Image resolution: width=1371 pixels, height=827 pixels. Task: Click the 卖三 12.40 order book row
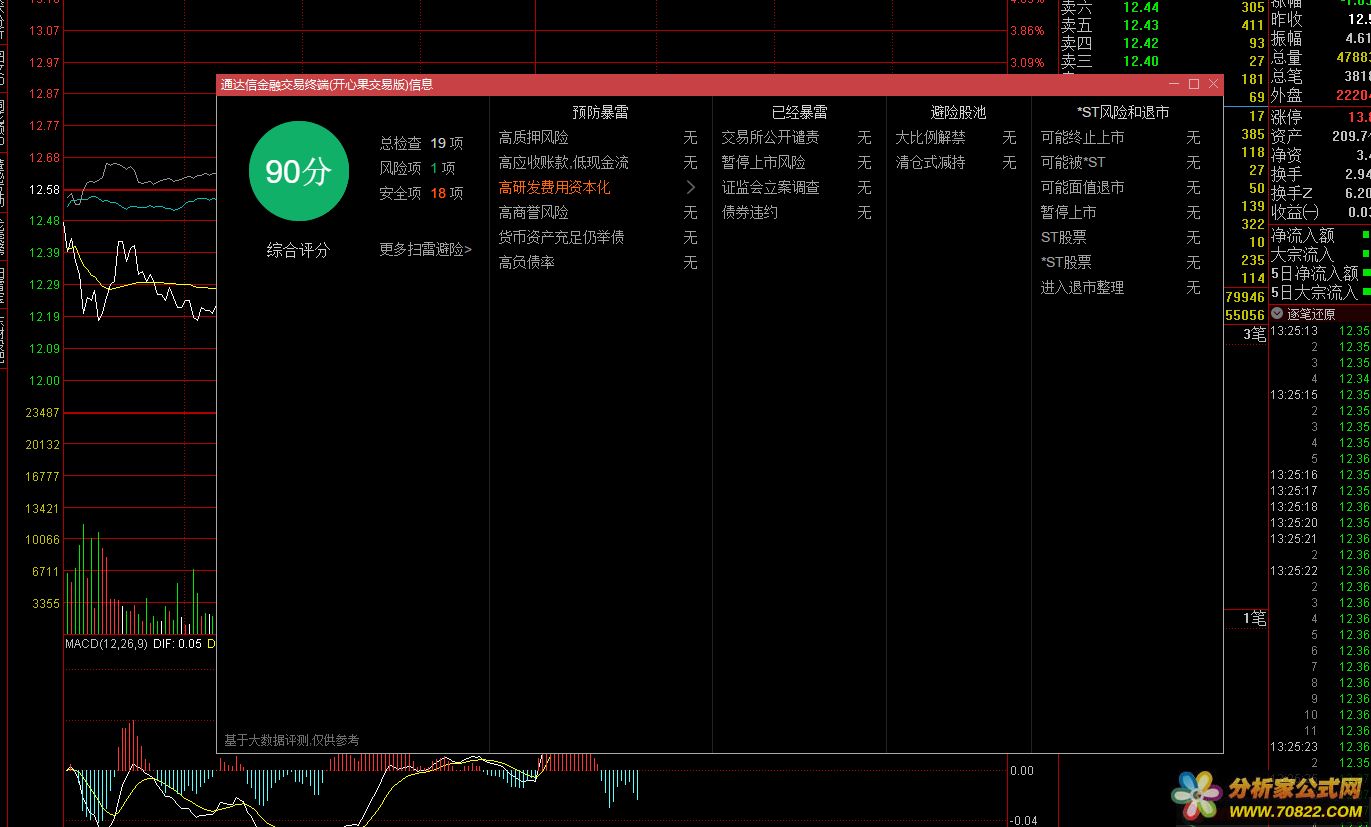click(1163, 61)
